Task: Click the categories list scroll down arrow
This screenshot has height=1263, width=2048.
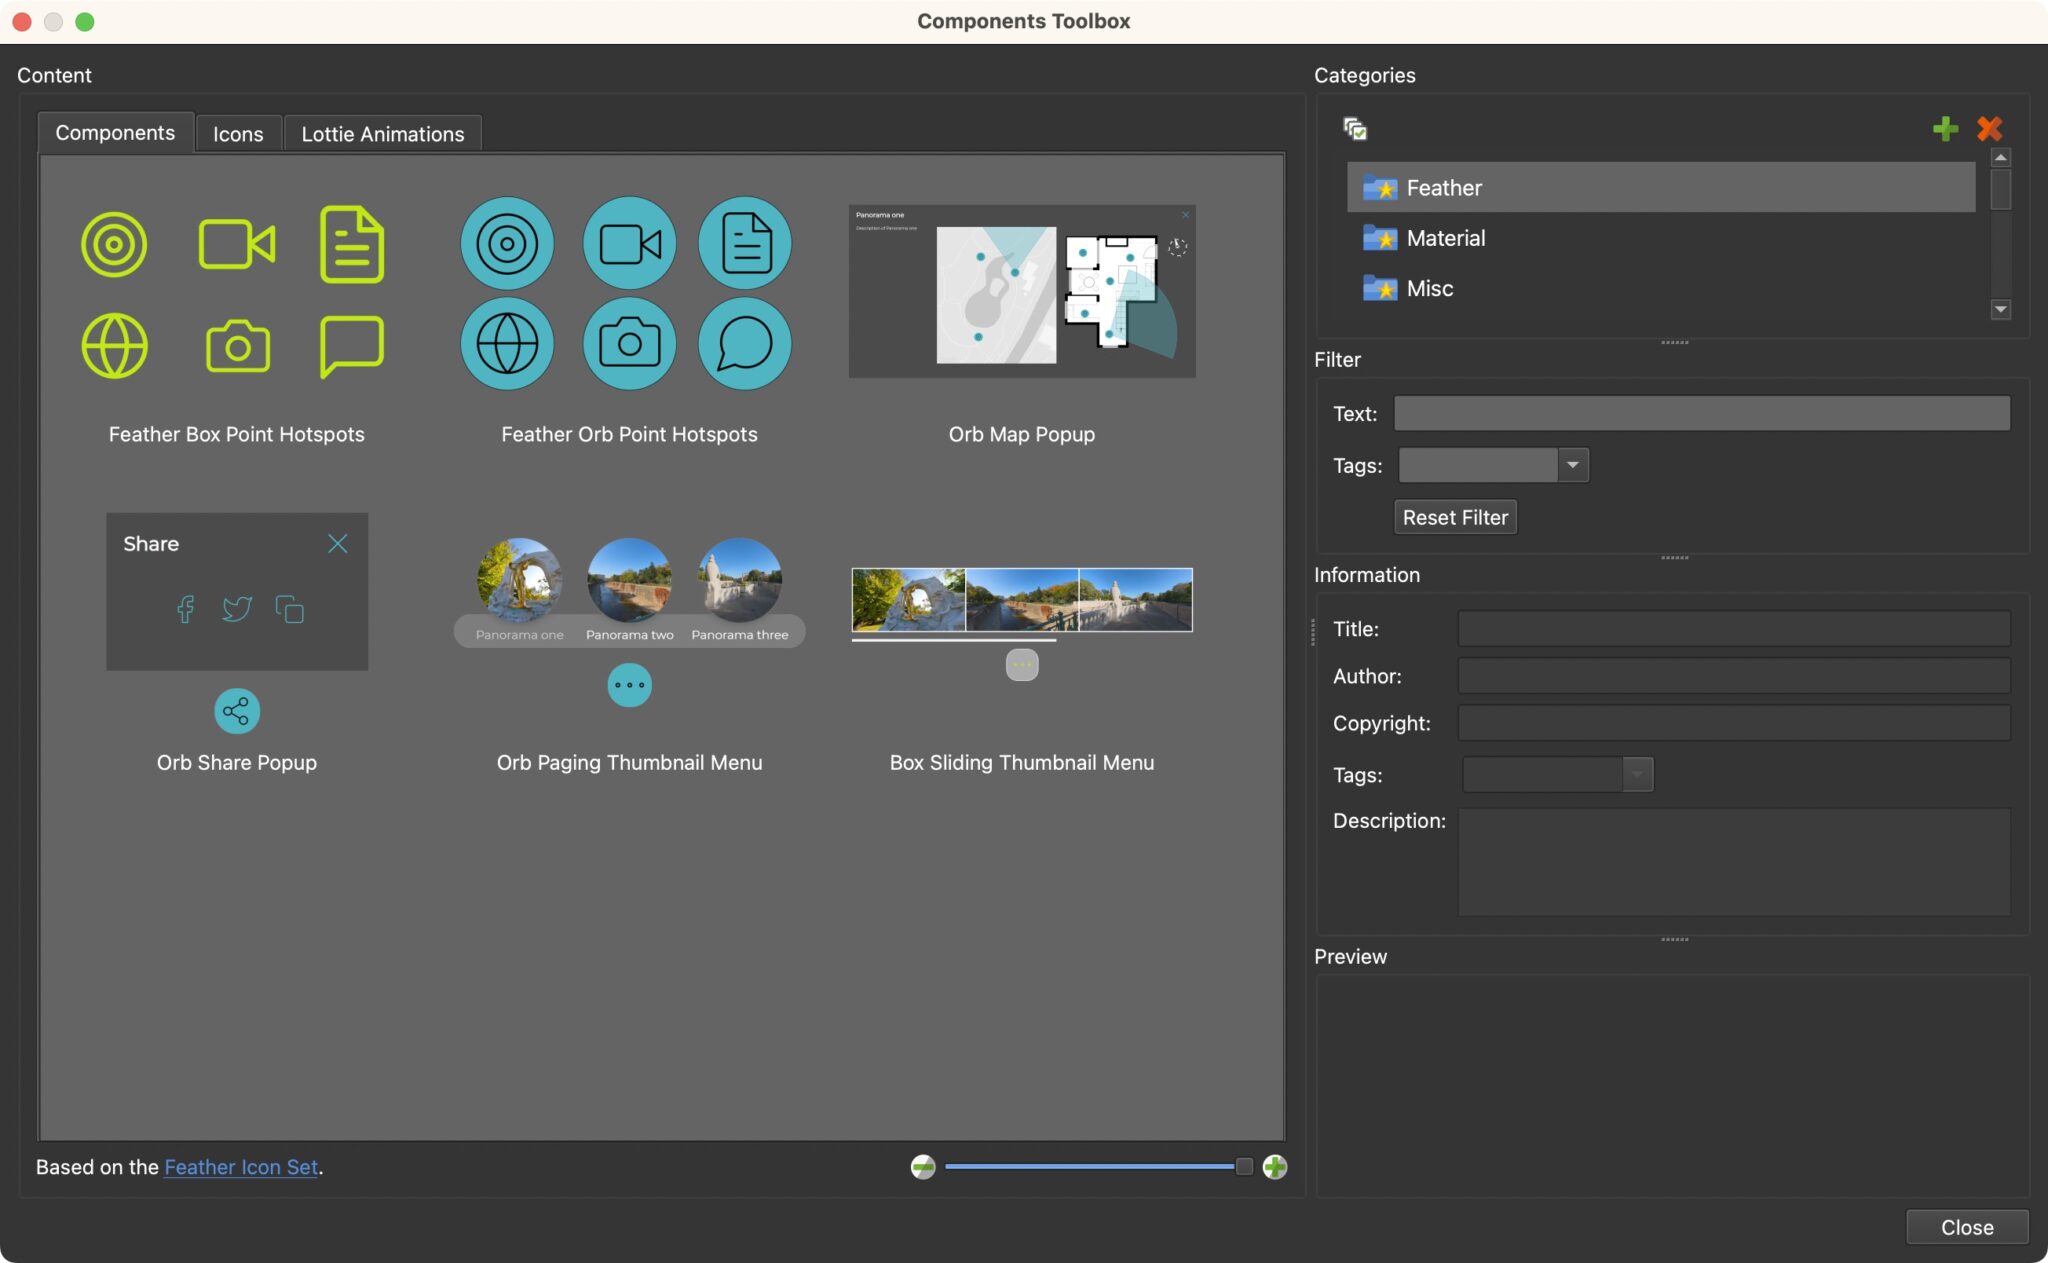Action: [2001, 310]
